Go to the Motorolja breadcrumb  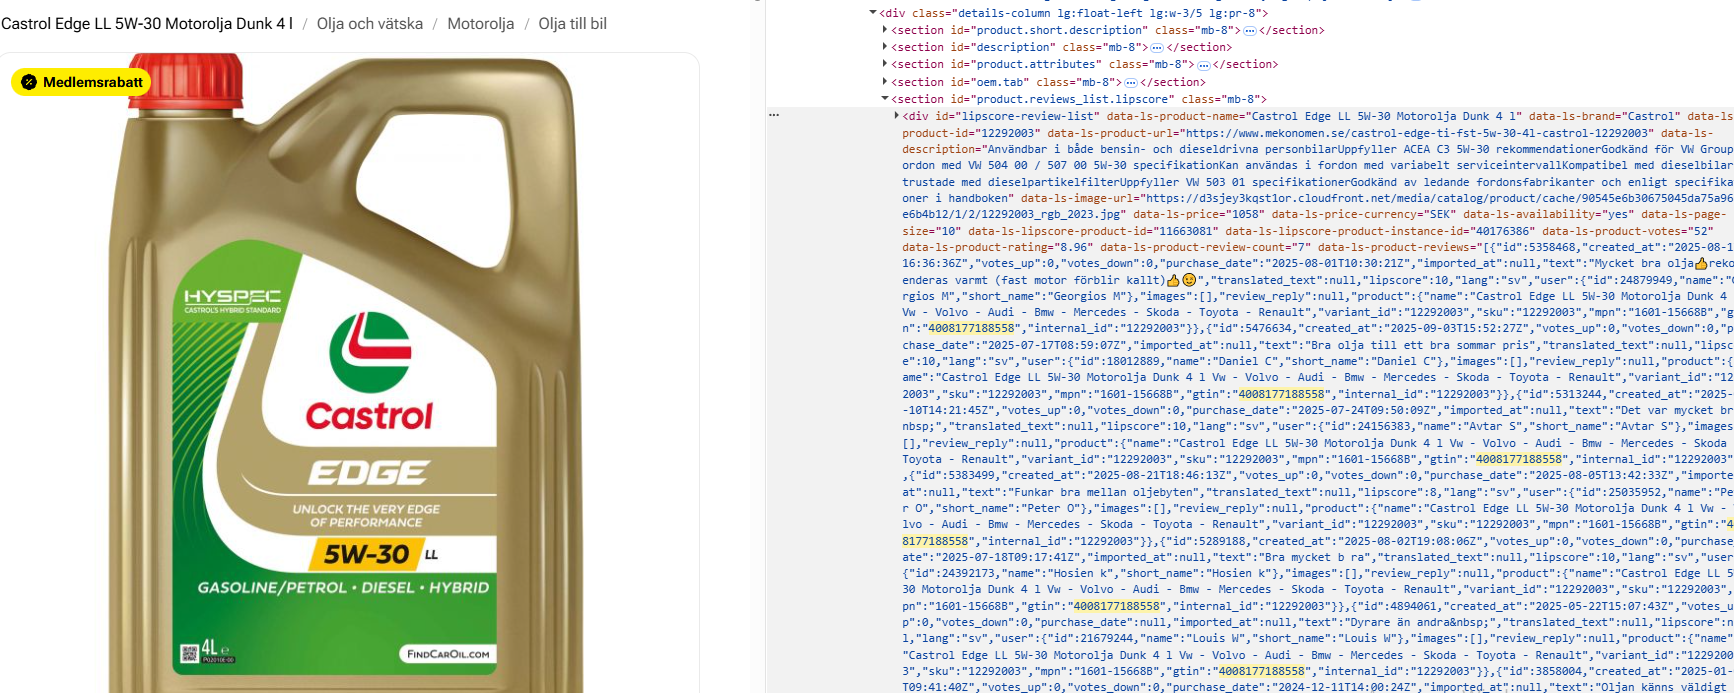tap(481, 23)
